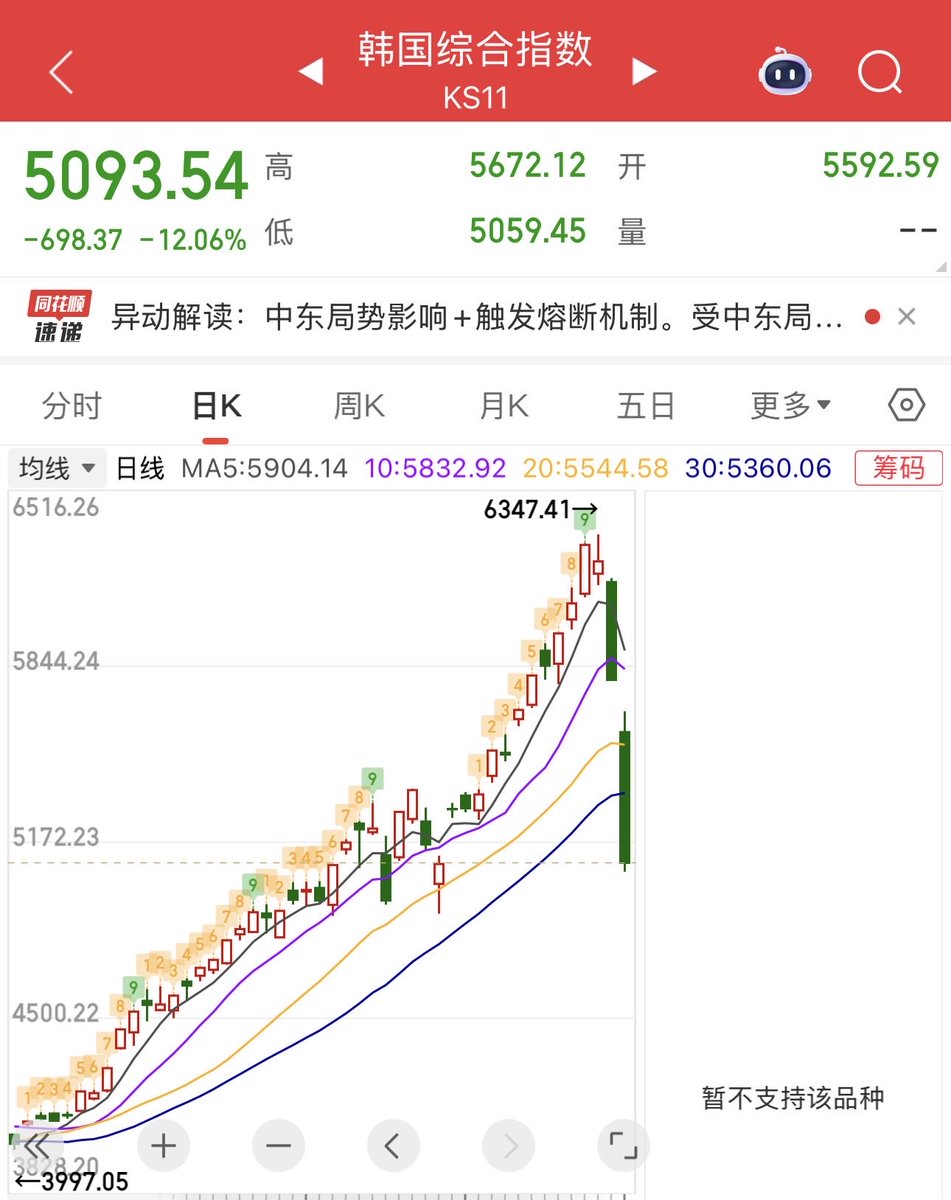This screenshot has height=1200, width=951.
Task: Tap the open value 5592.59
Action: (x=881, y=165)
